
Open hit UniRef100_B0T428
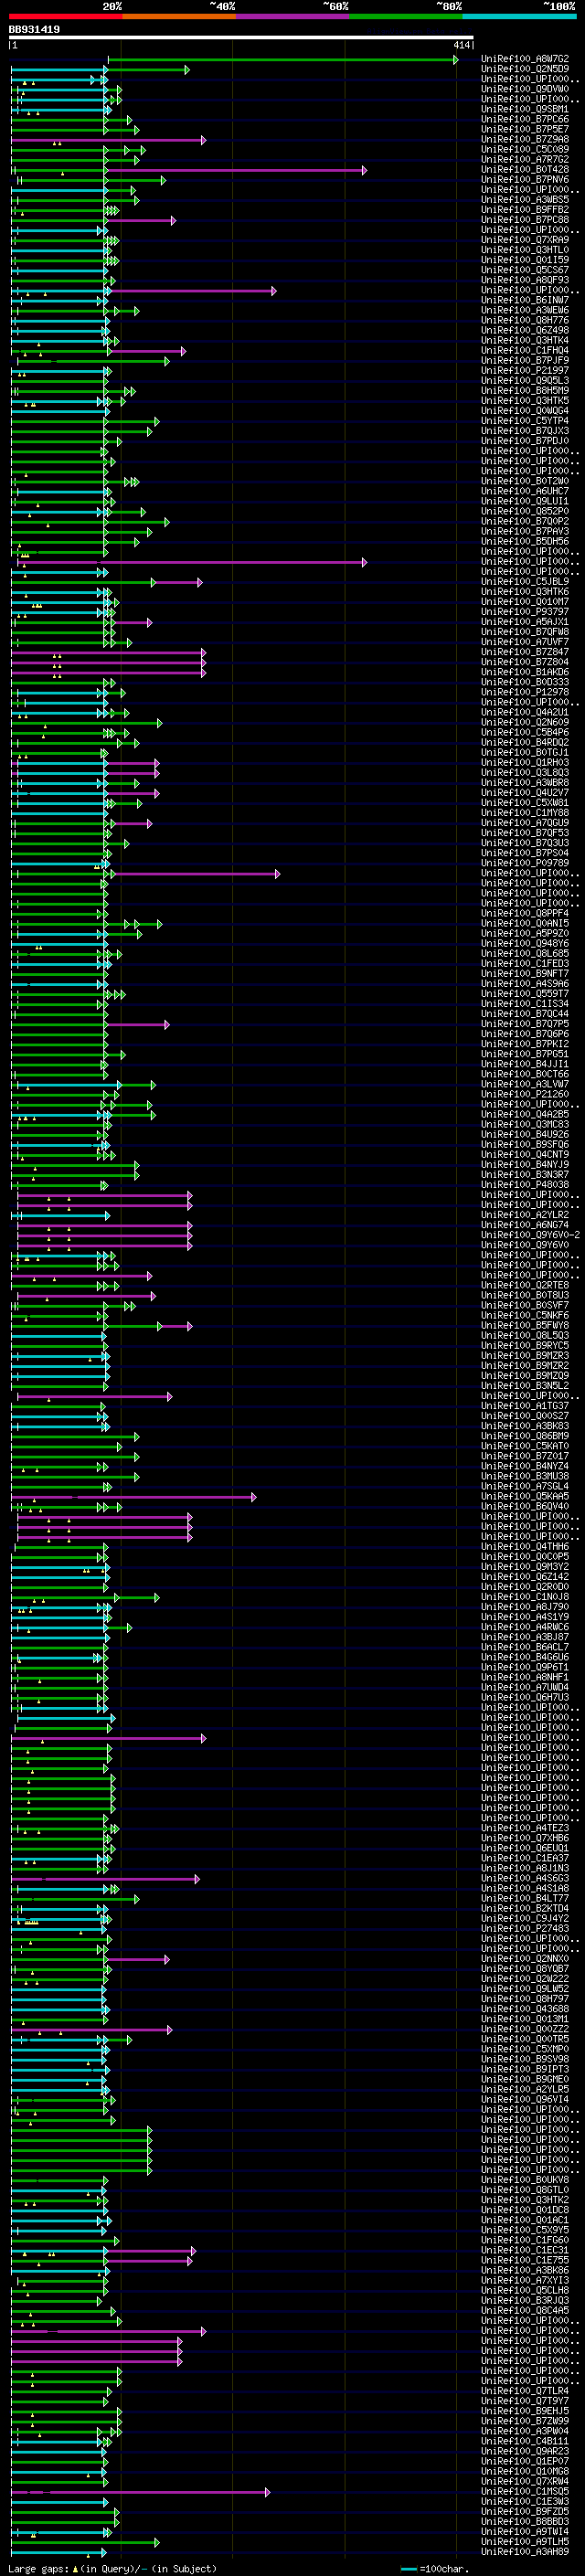525,169
